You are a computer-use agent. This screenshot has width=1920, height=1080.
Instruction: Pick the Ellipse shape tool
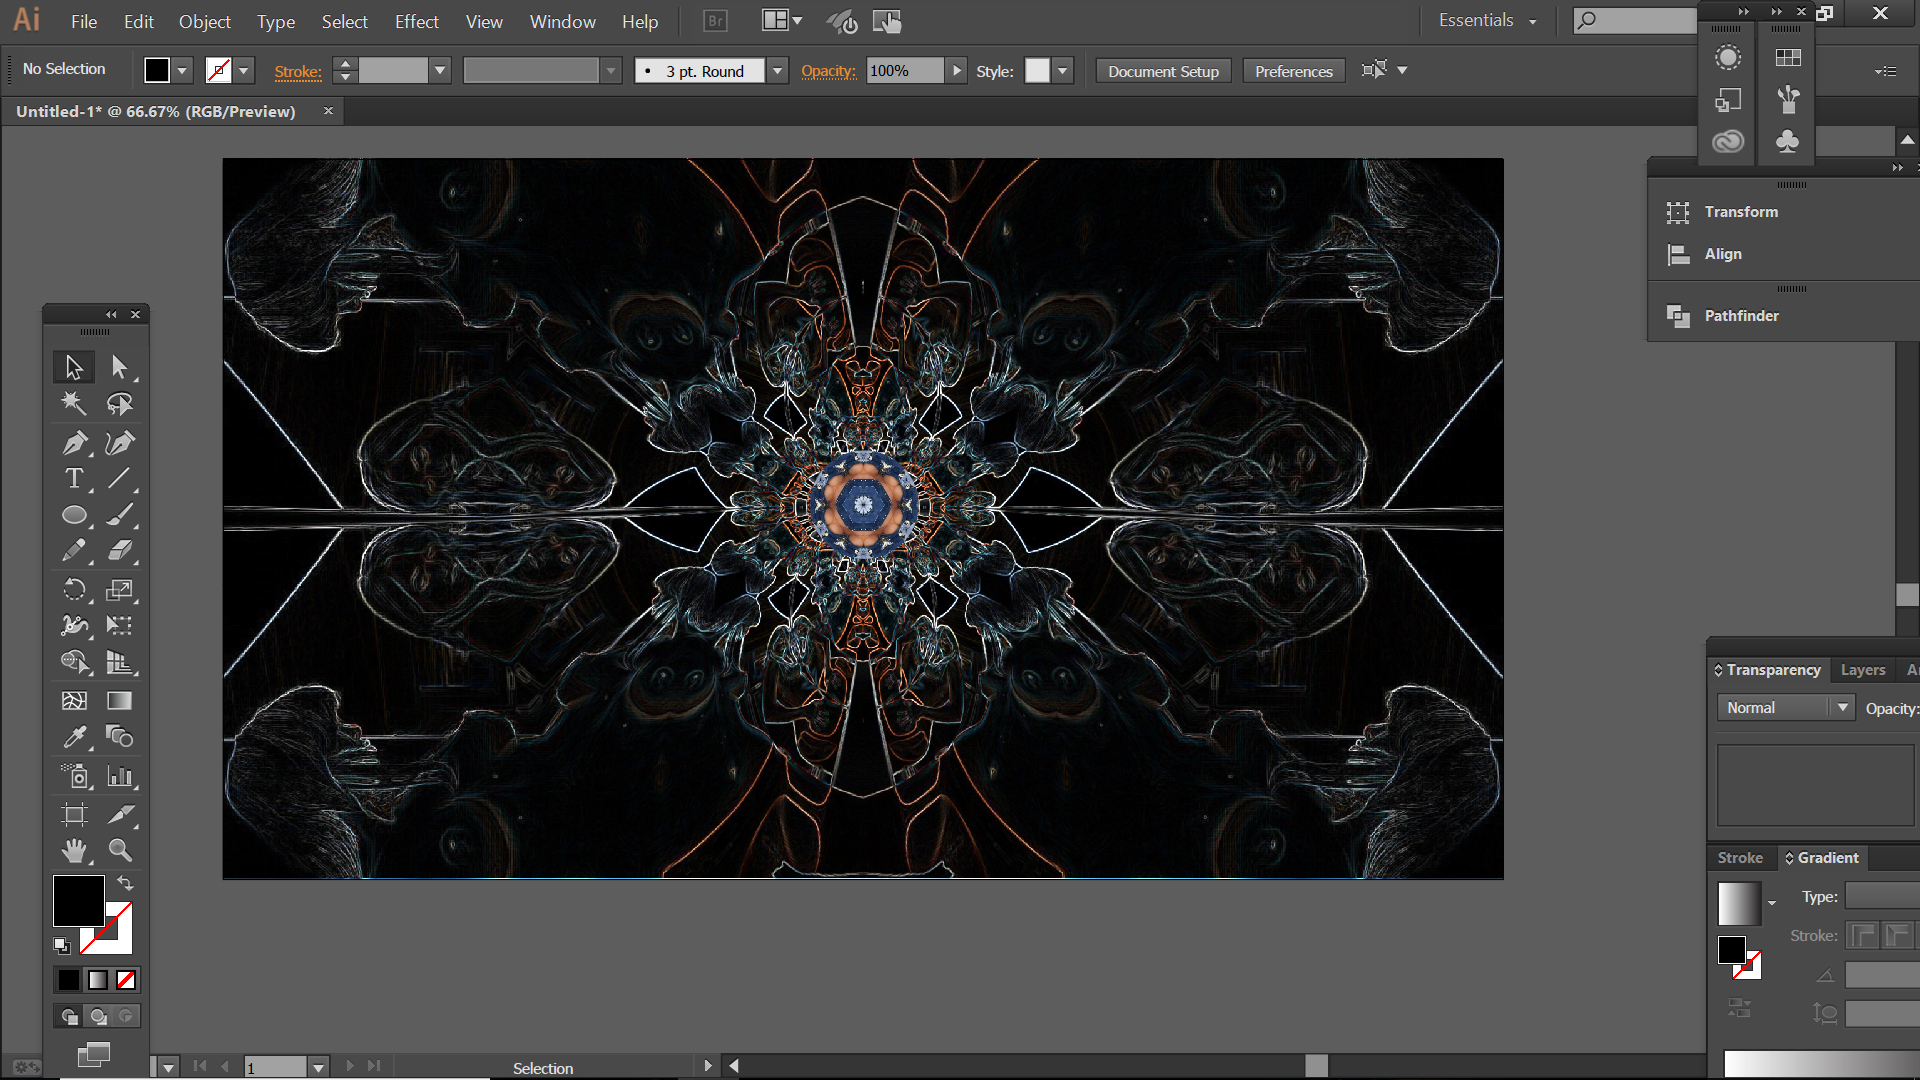74,515
